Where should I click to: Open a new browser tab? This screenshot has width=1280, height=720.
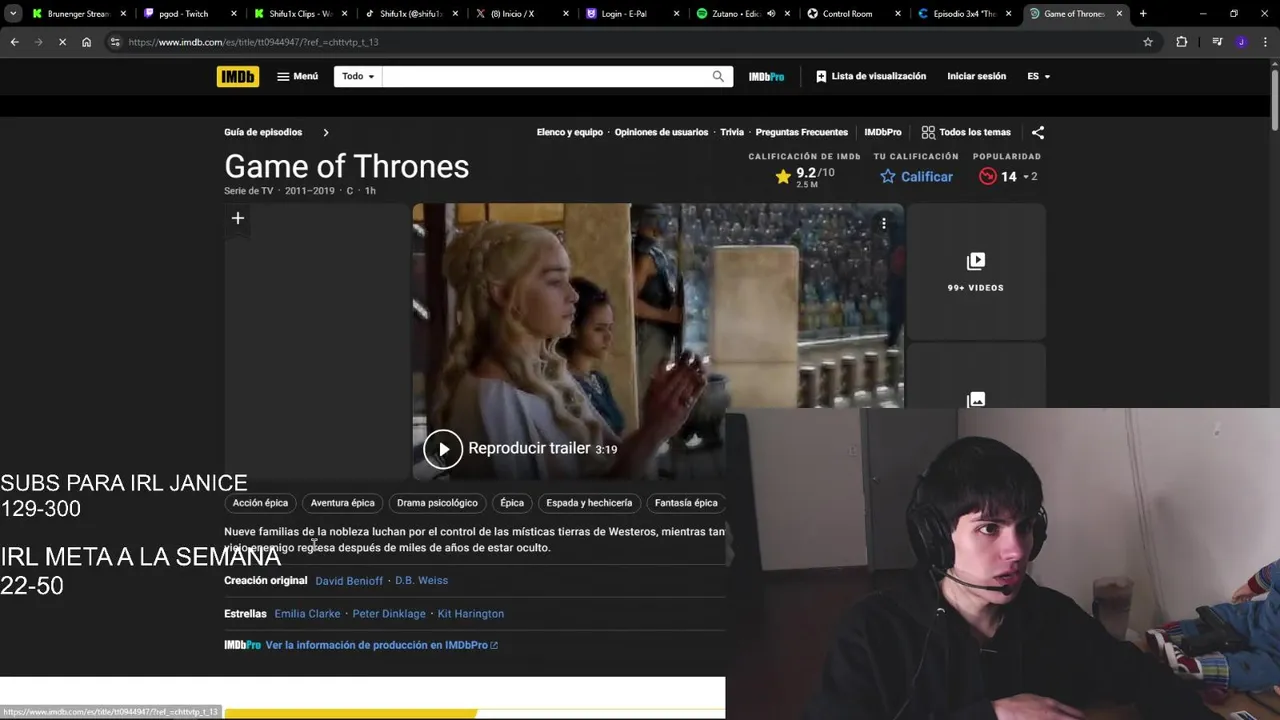(x=1143, y=14)
